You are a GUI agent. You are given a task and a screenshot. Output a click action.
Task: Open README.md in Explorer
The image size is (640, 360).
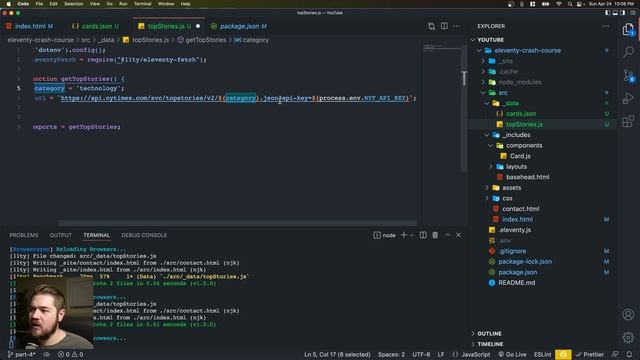[516, 282]
